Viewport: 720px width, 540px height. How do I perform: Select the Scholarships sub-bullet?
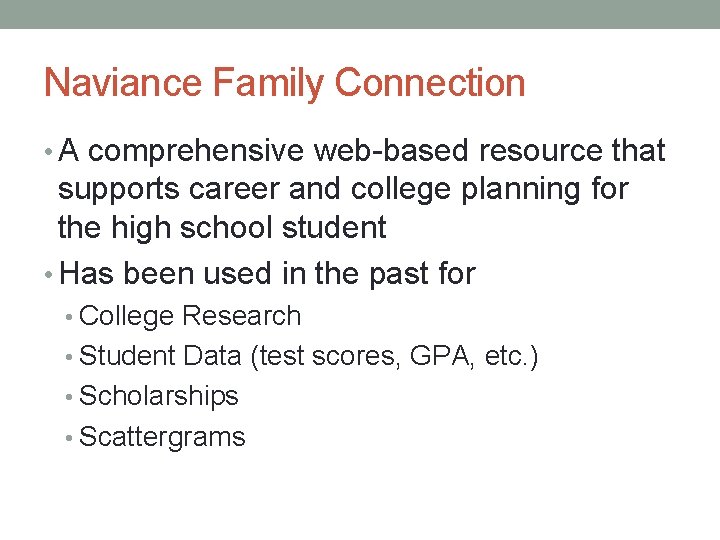click(158, 396)
